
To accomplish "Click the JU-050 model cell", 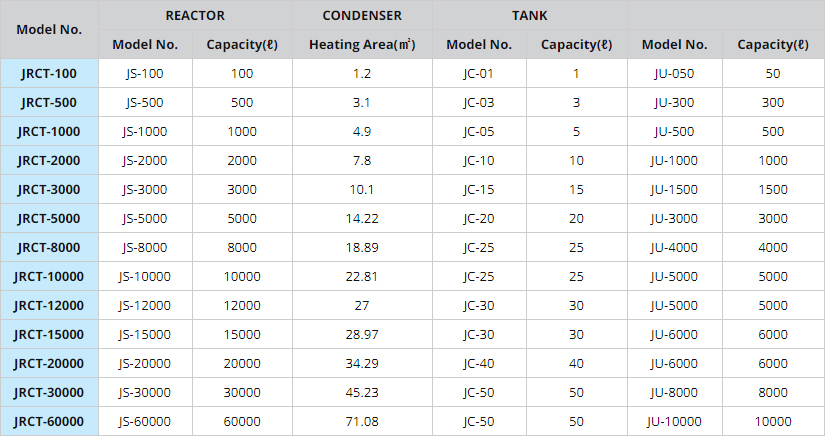I will point(675,73).
